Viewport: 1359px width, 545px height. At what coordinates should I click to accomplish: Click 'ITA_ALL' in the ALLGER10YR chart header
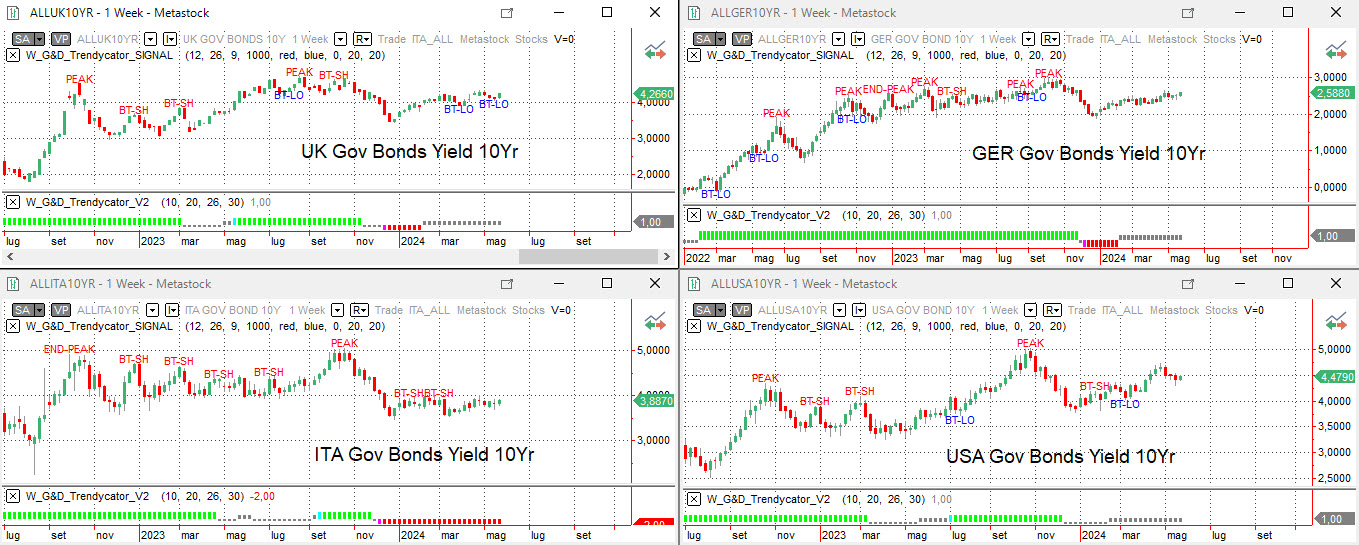pyautogui.click(x=1120, y=39)
